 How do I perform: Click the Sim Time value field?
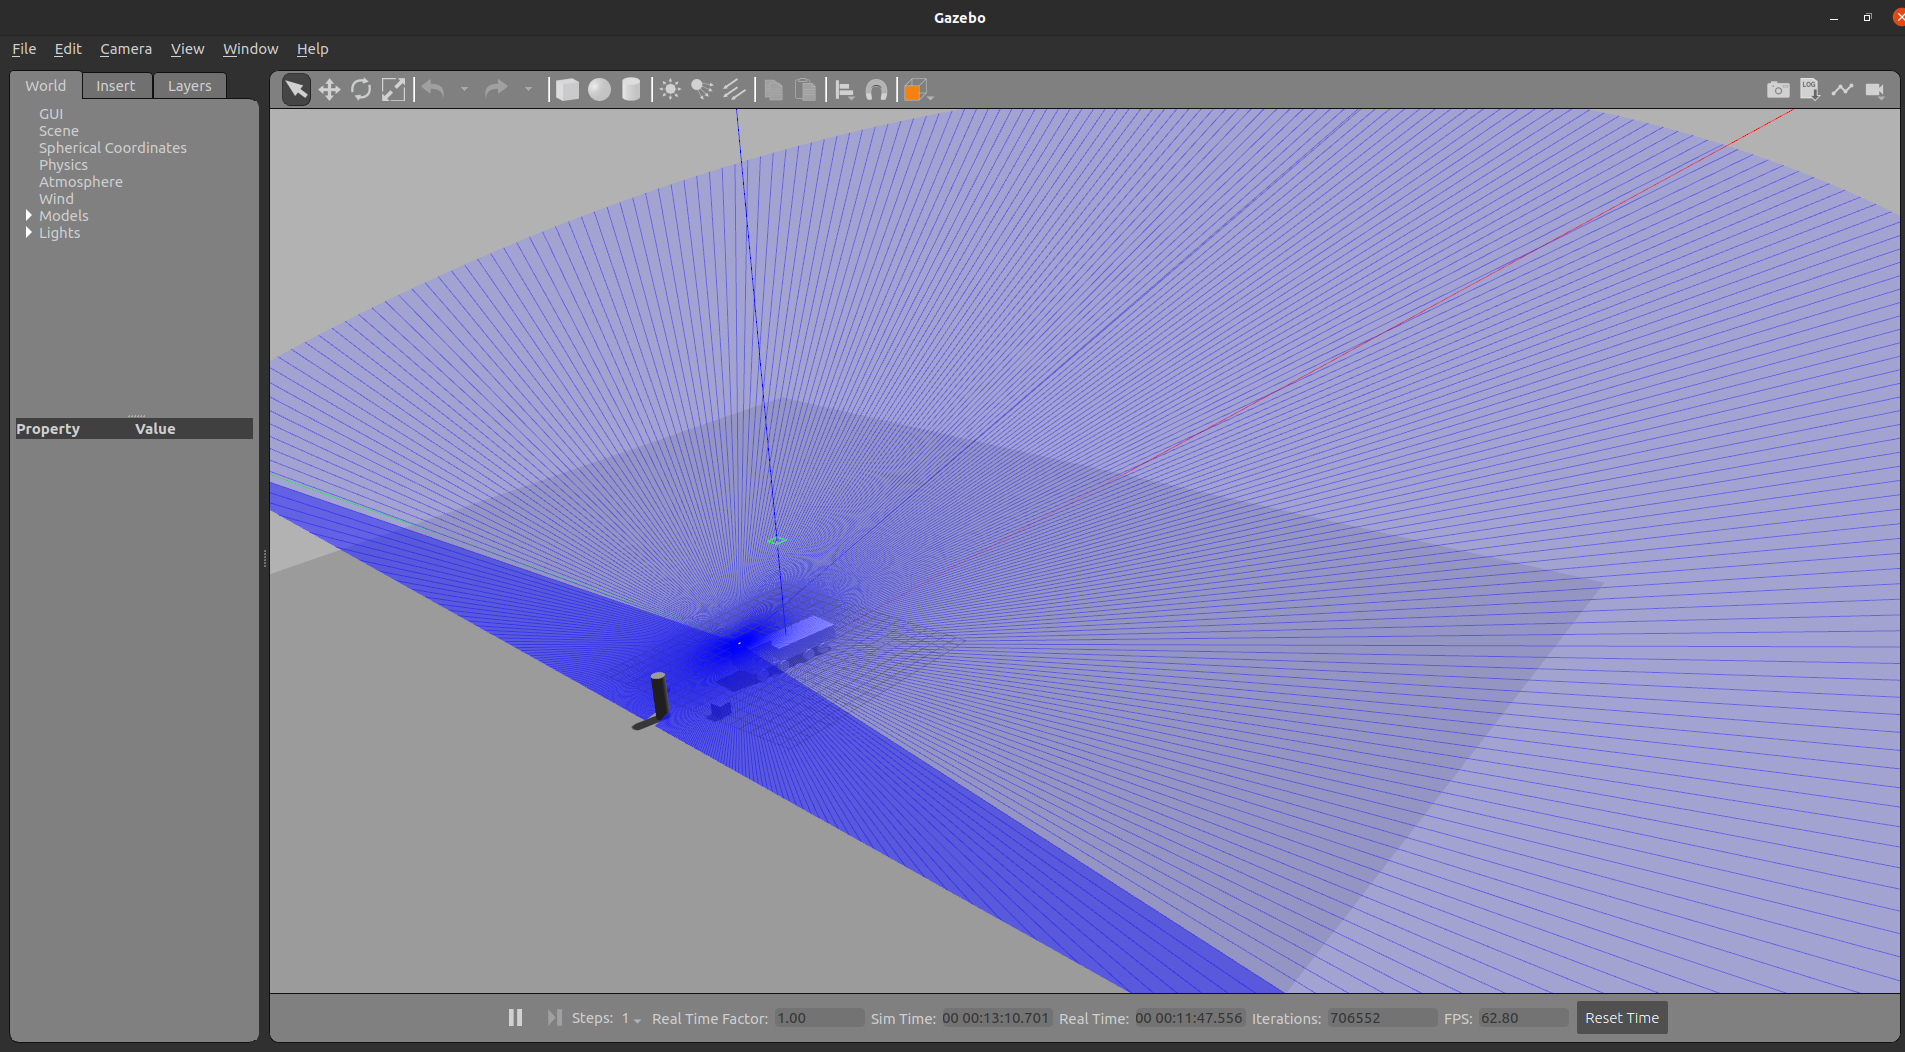(x=996, y=1018)
